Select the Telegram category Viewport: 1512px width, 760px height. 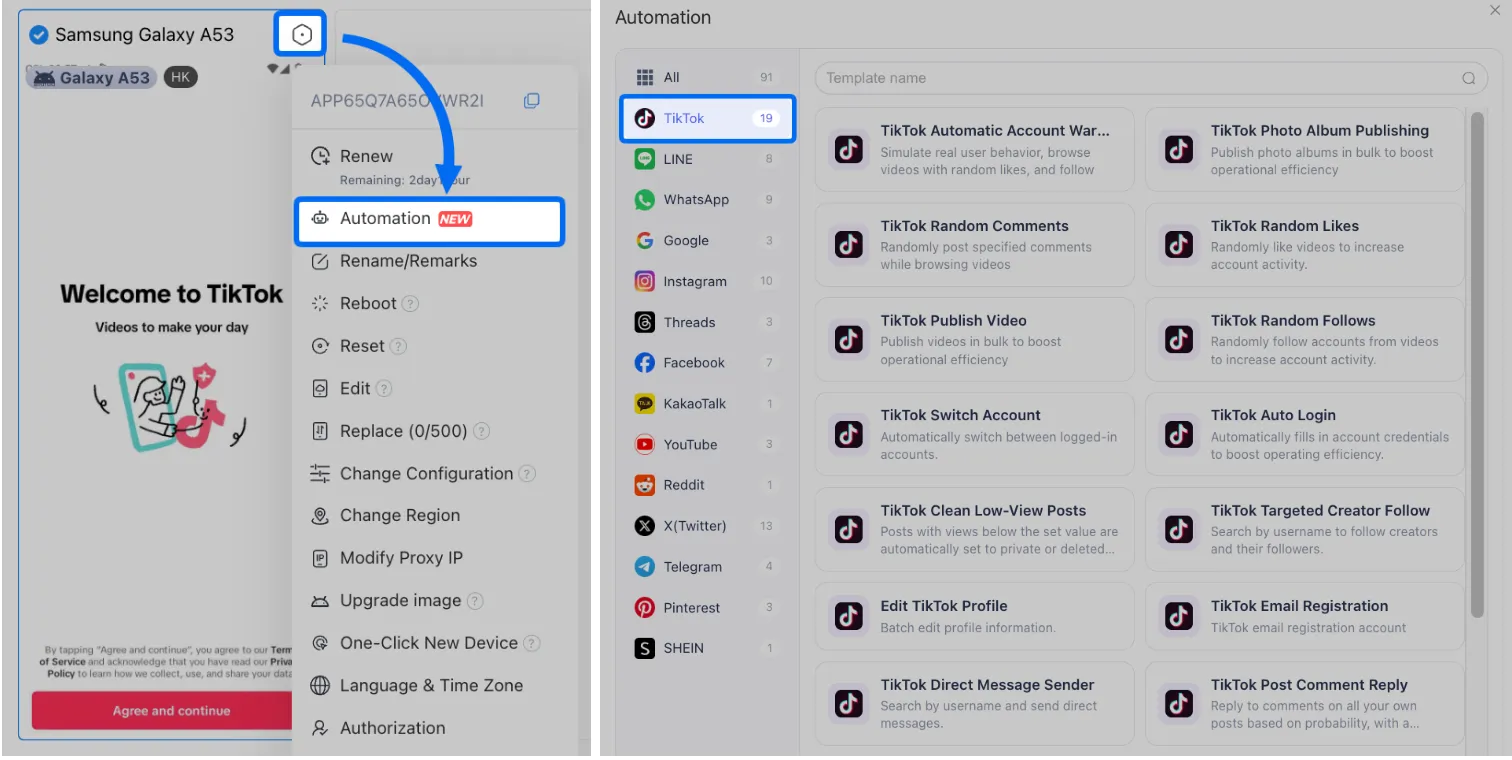(x=706, y=567)
